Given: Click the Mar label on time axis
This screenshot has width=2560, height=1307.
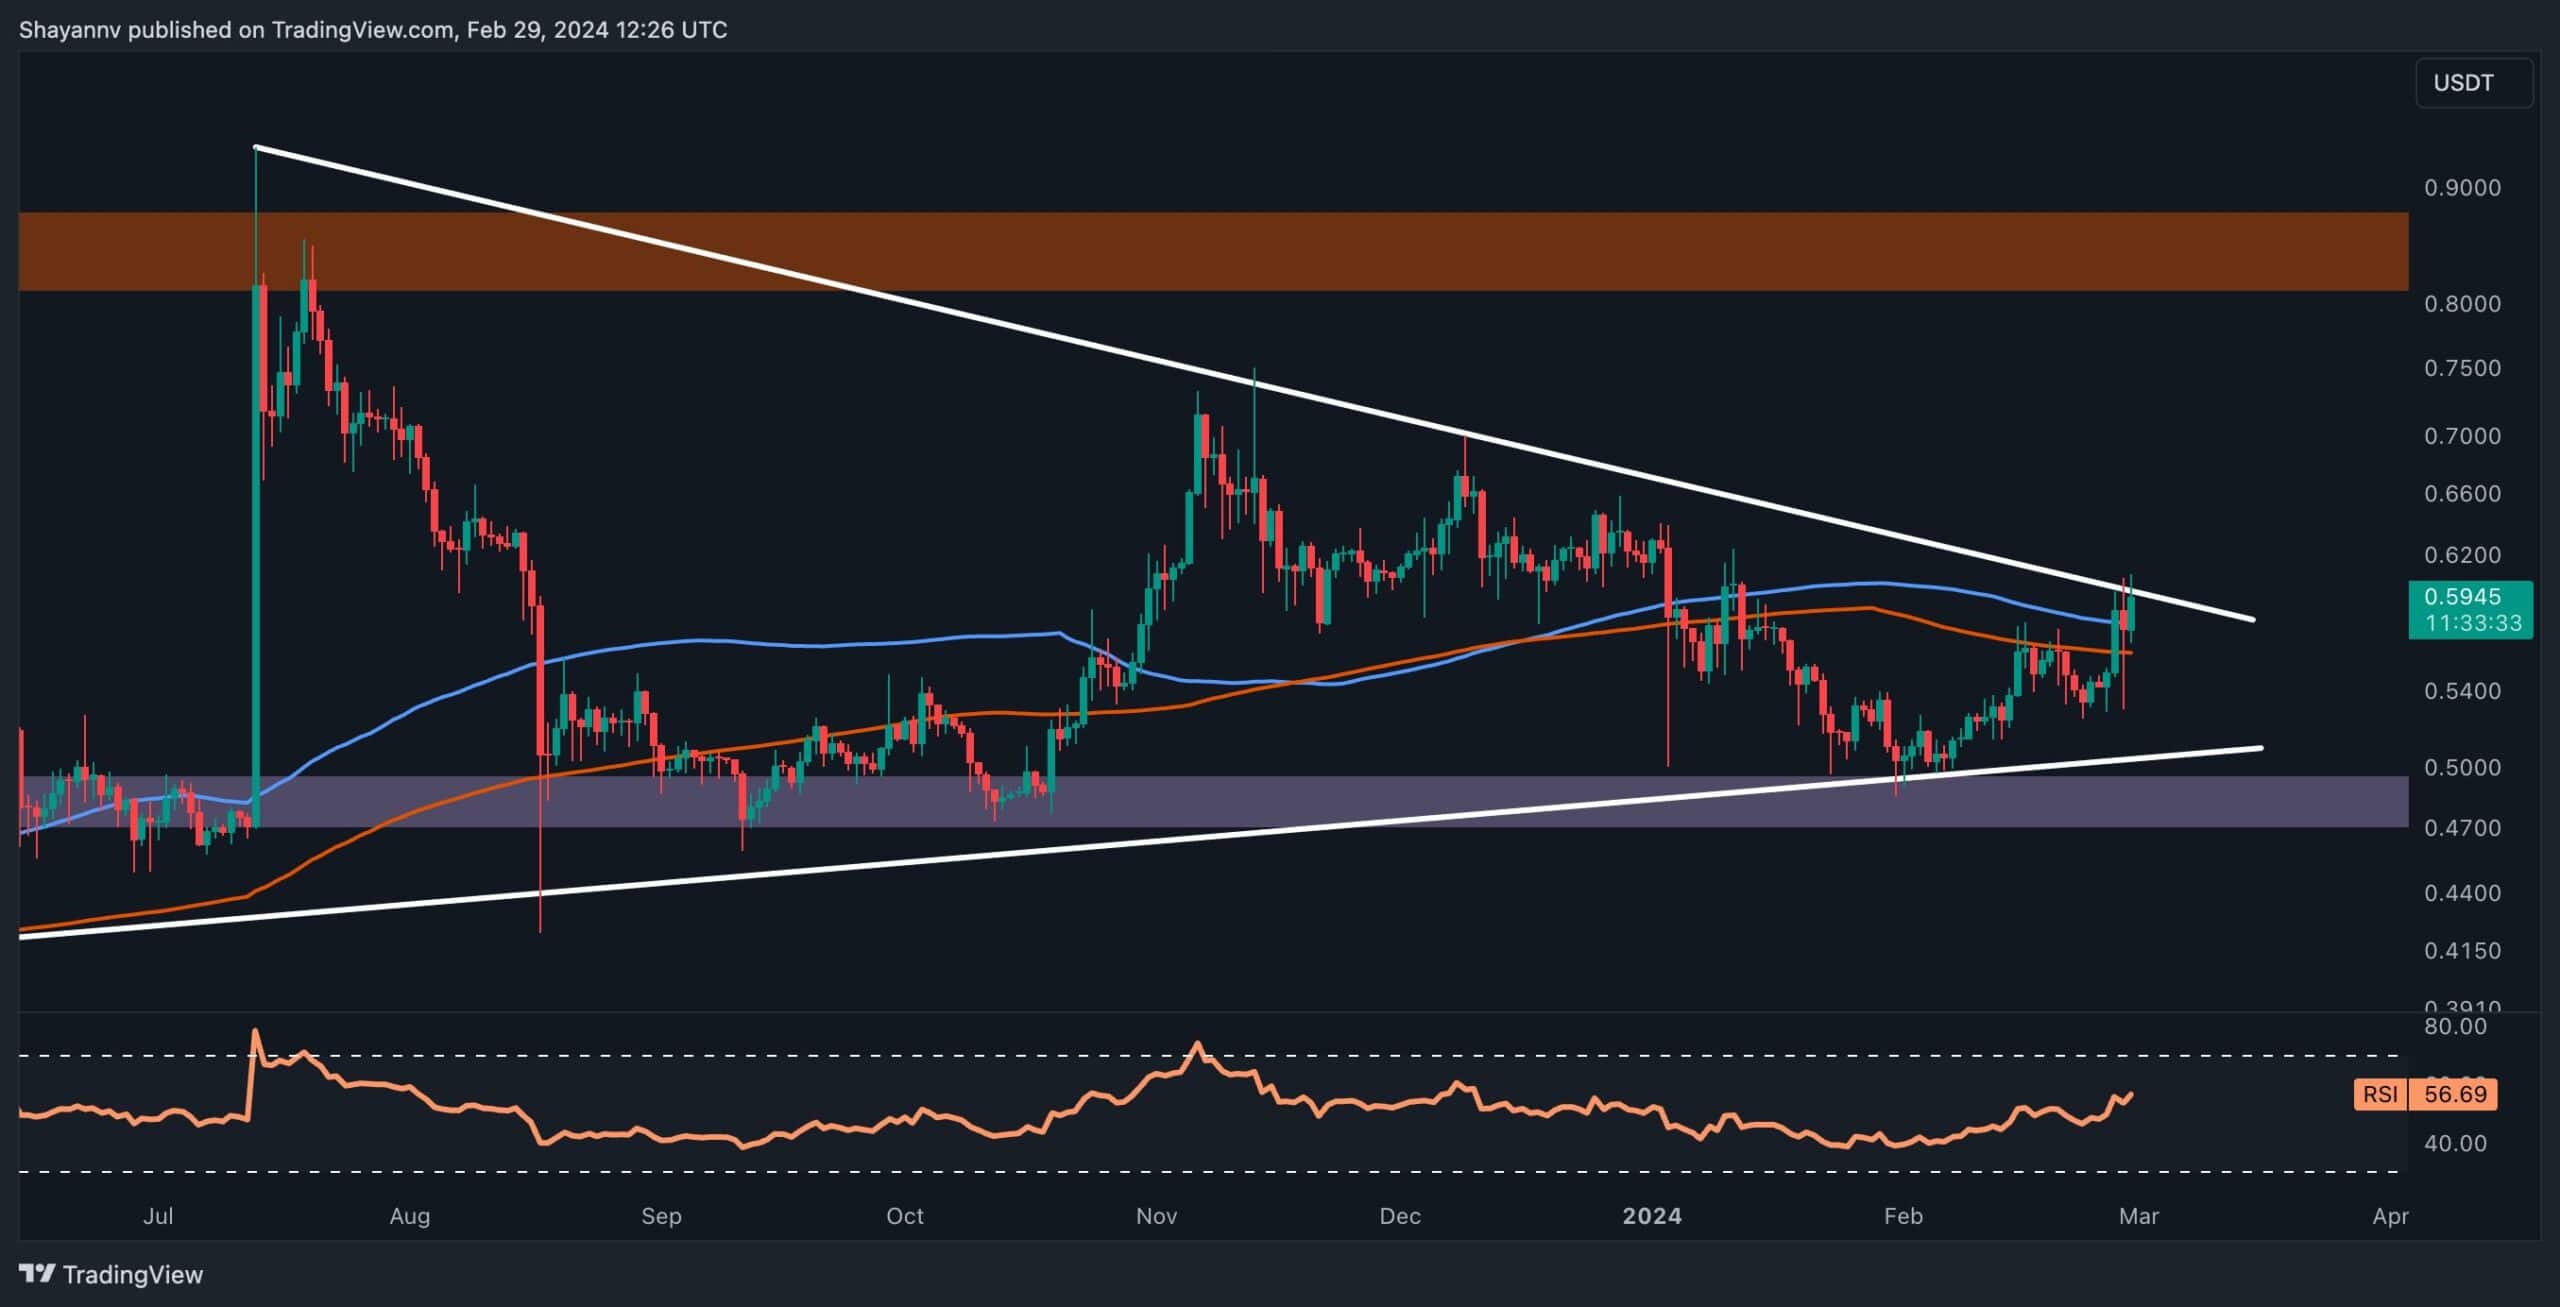Looking at the screenshot, I should tap(2139, 1216).
